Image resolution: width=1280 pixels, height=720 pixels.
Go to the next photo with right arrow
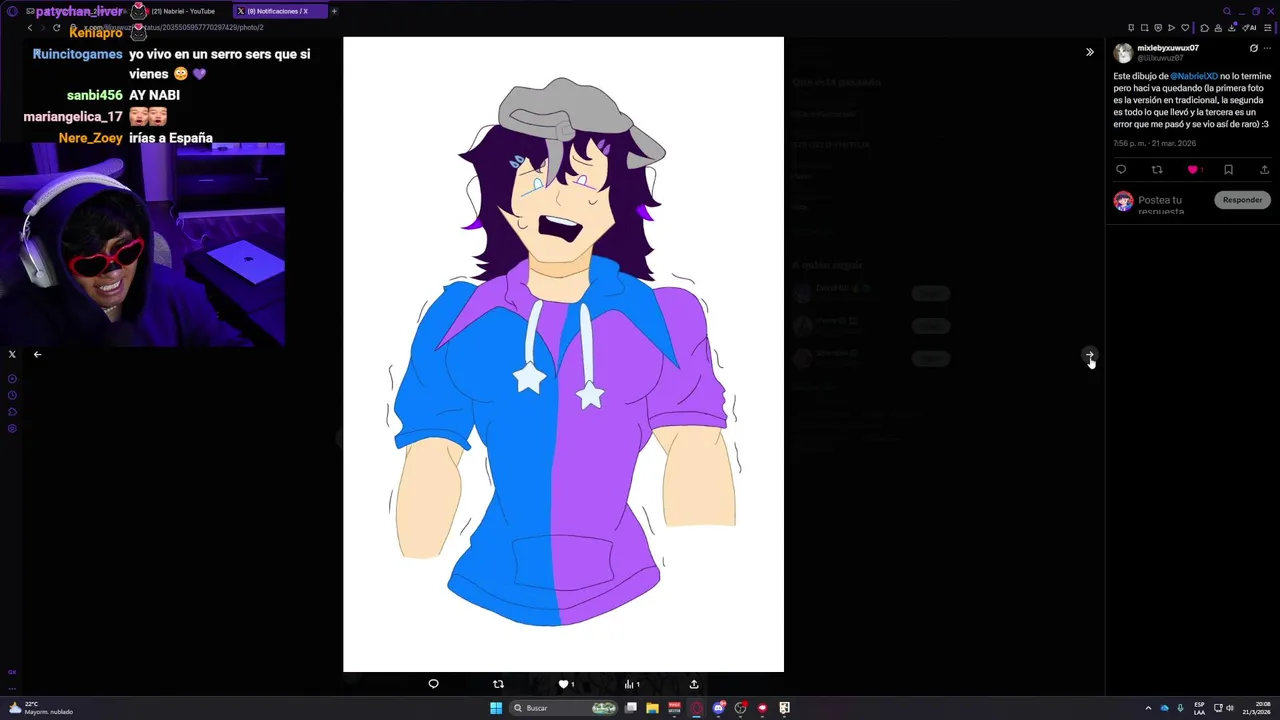pyautogui.click(x=1090, y=354)
